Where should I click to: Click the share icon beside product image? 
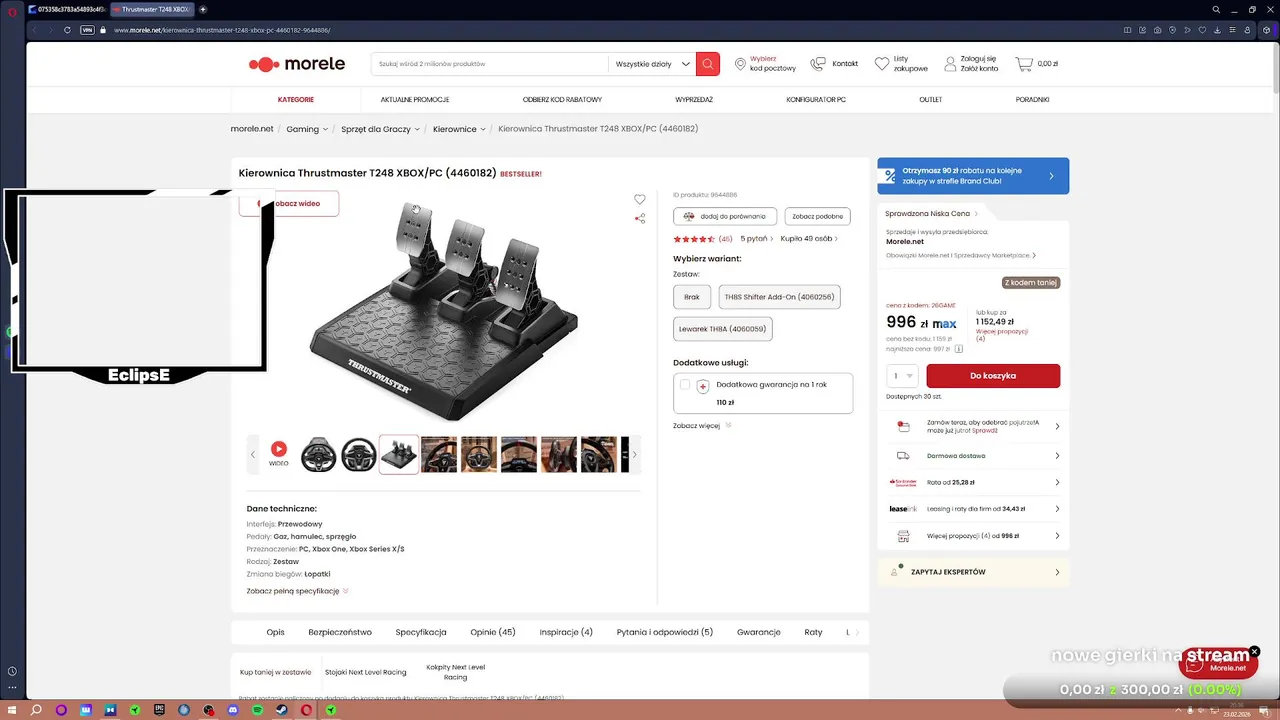[x=640, y=218]
